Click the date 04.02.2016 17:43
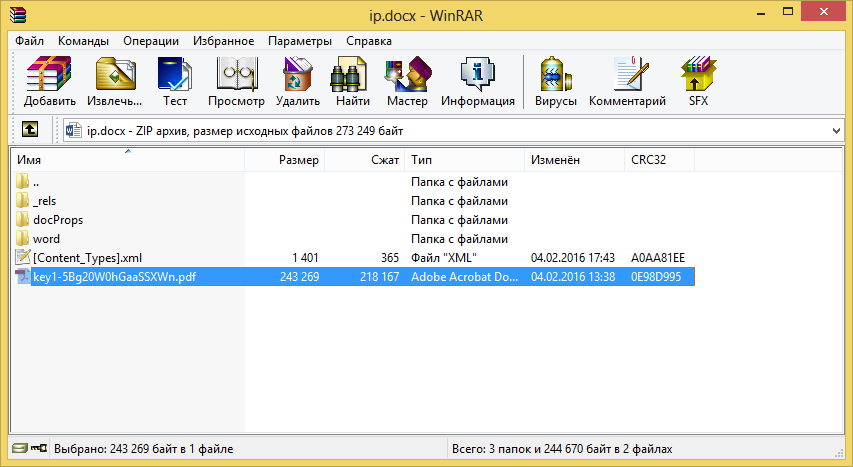This screenshot has height=467, width=853. [x=573, y=257]
